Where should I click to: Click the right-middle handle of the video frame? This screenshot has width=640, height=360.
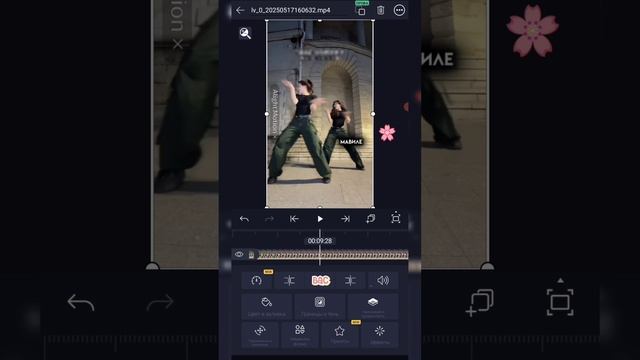point(373,114)
